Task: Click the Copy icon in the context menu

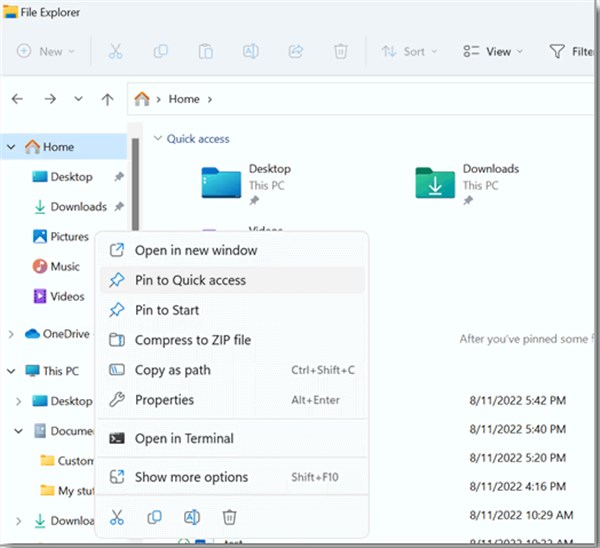Action: pos(154,517)
